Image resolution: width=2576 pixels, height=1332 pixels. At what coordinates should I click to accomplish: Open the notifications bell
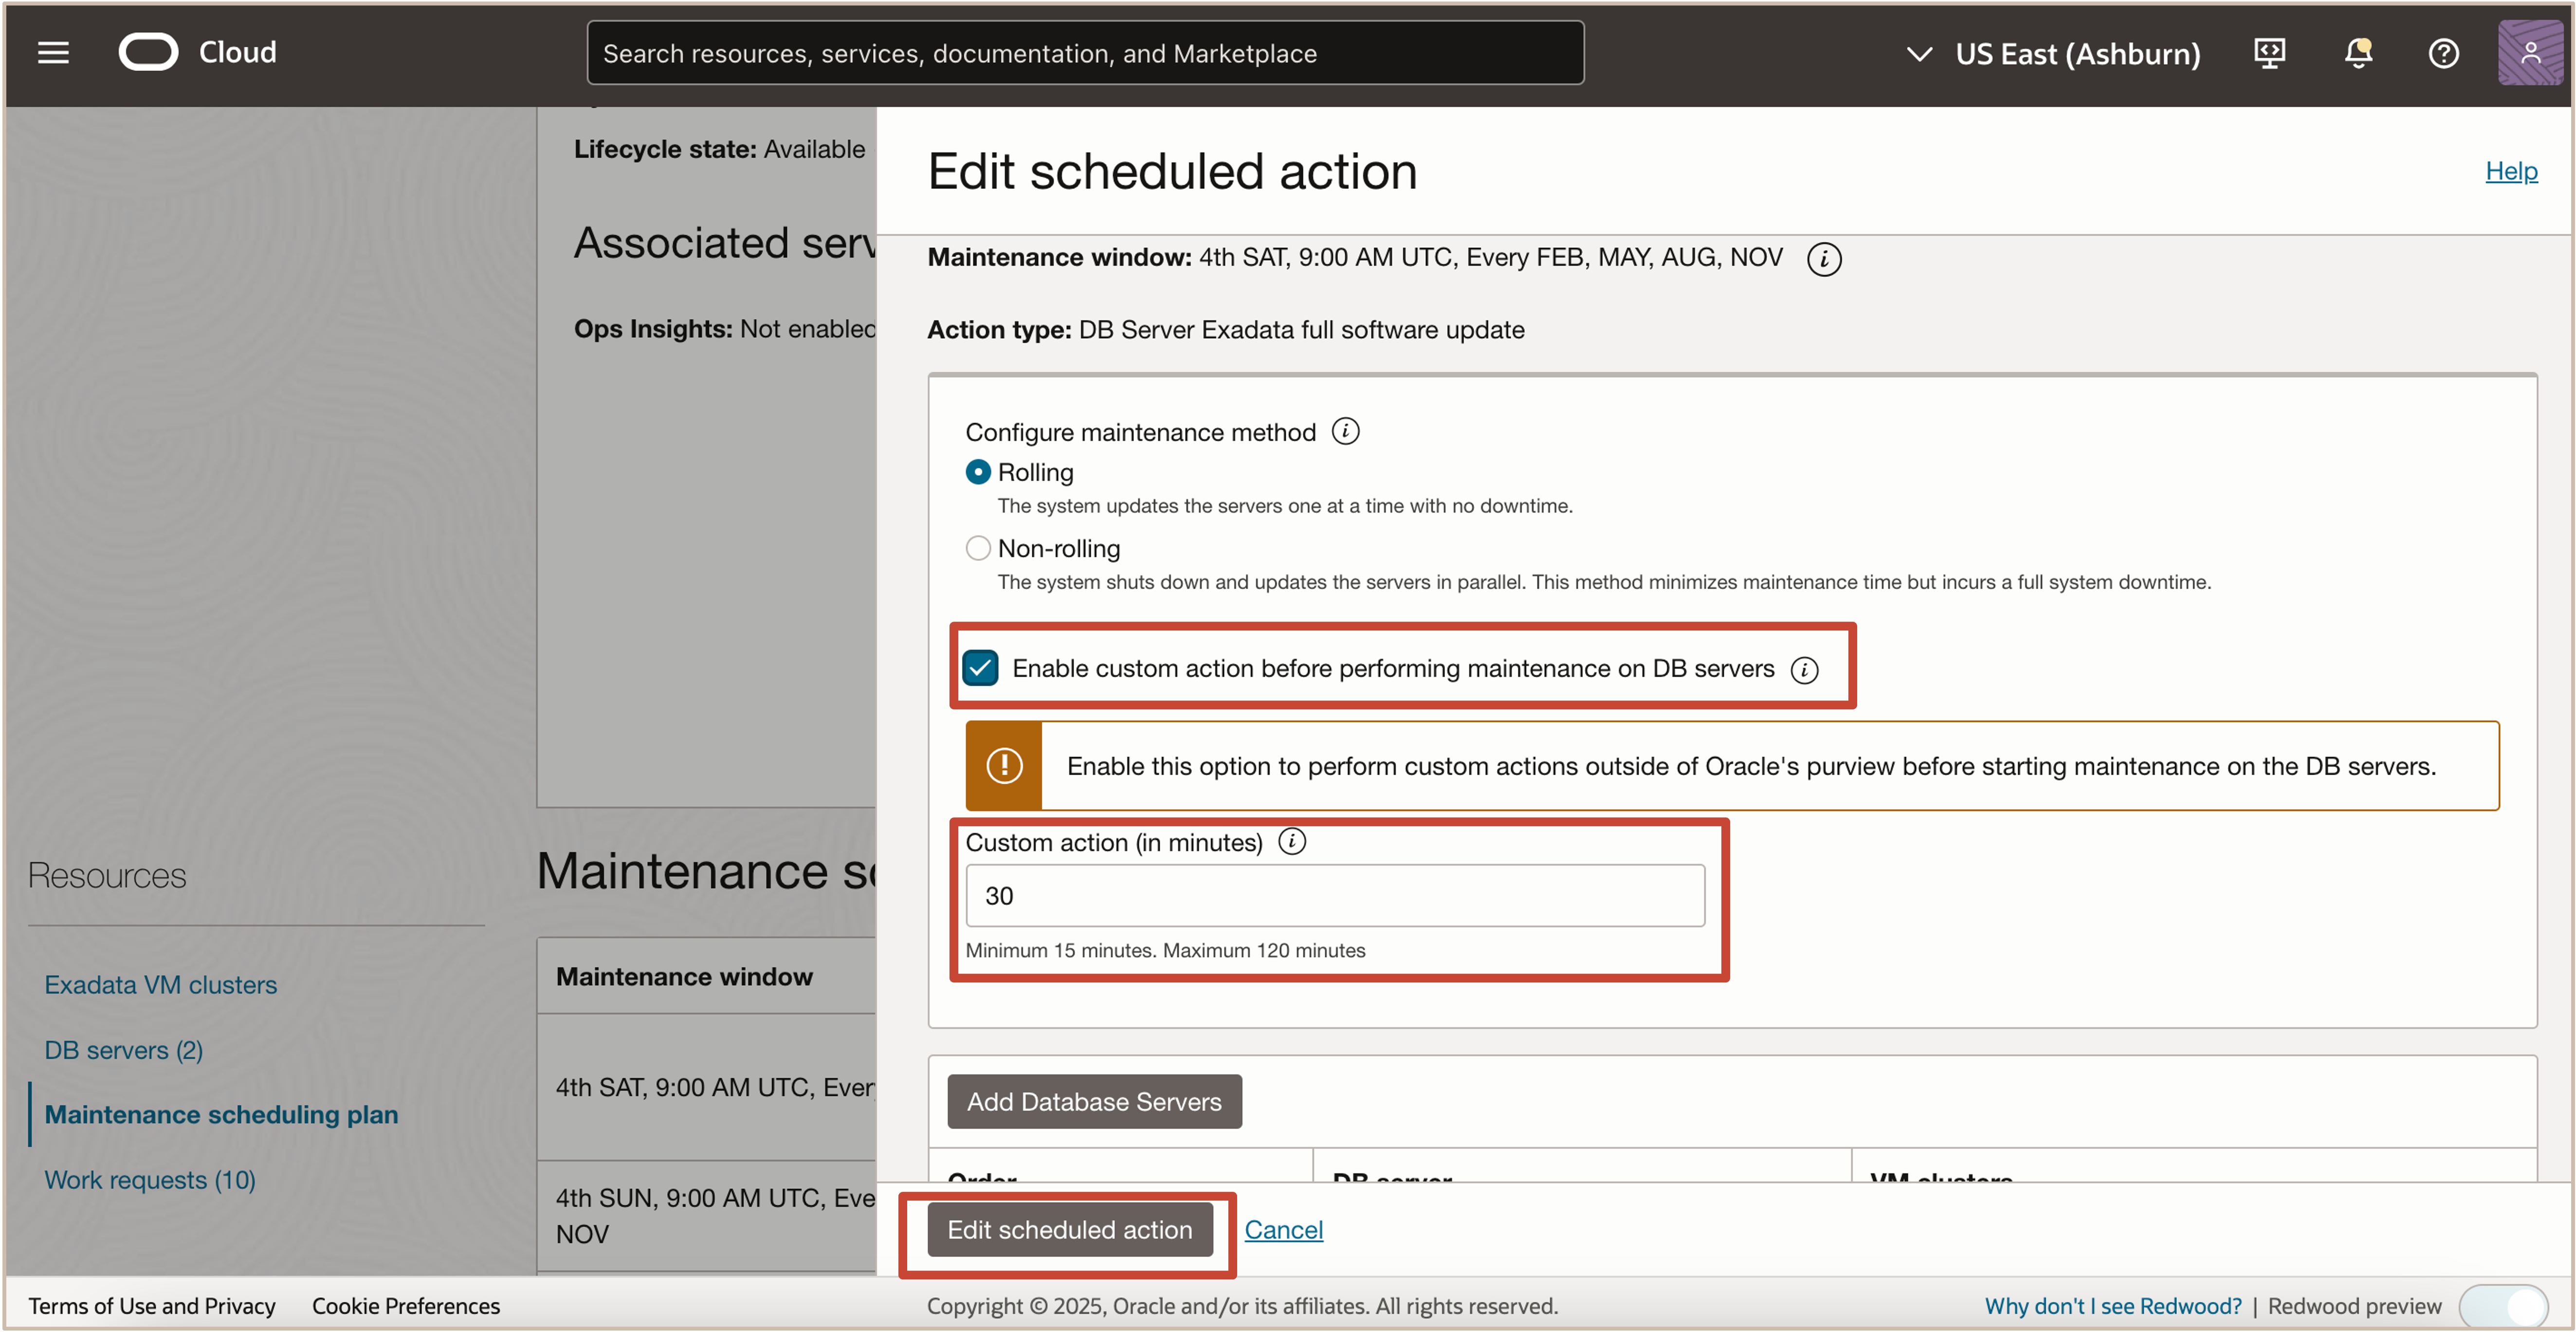click(x=2357, y=53)
